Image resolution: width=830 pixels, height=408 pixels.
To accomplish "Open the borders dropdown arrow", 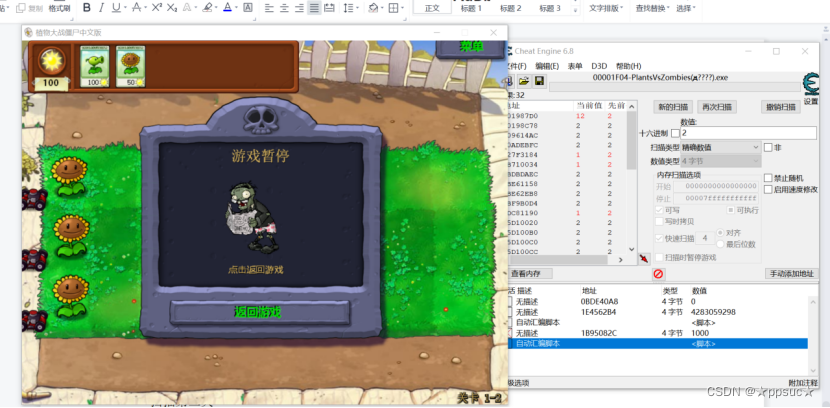I will (402, 8).
